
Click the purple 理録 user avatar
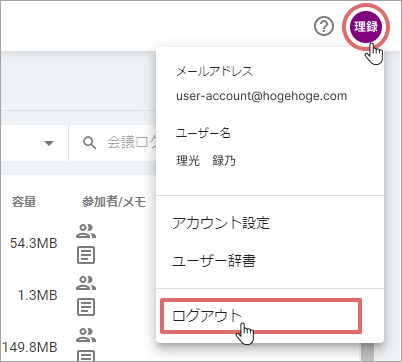pyautogui.click(x=366, y=26)
